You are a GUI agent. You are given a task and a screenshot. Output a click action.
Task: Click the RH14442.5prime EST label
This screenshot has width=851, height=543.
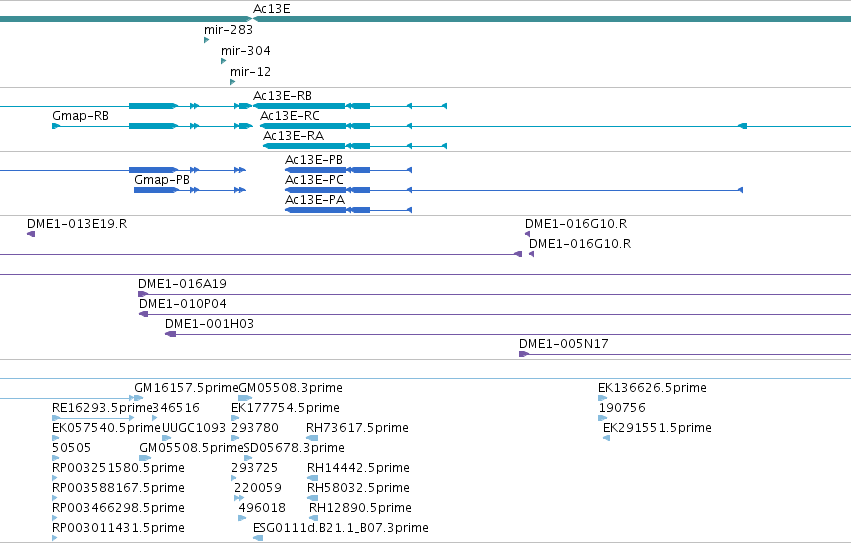click(x=358, y=468)
